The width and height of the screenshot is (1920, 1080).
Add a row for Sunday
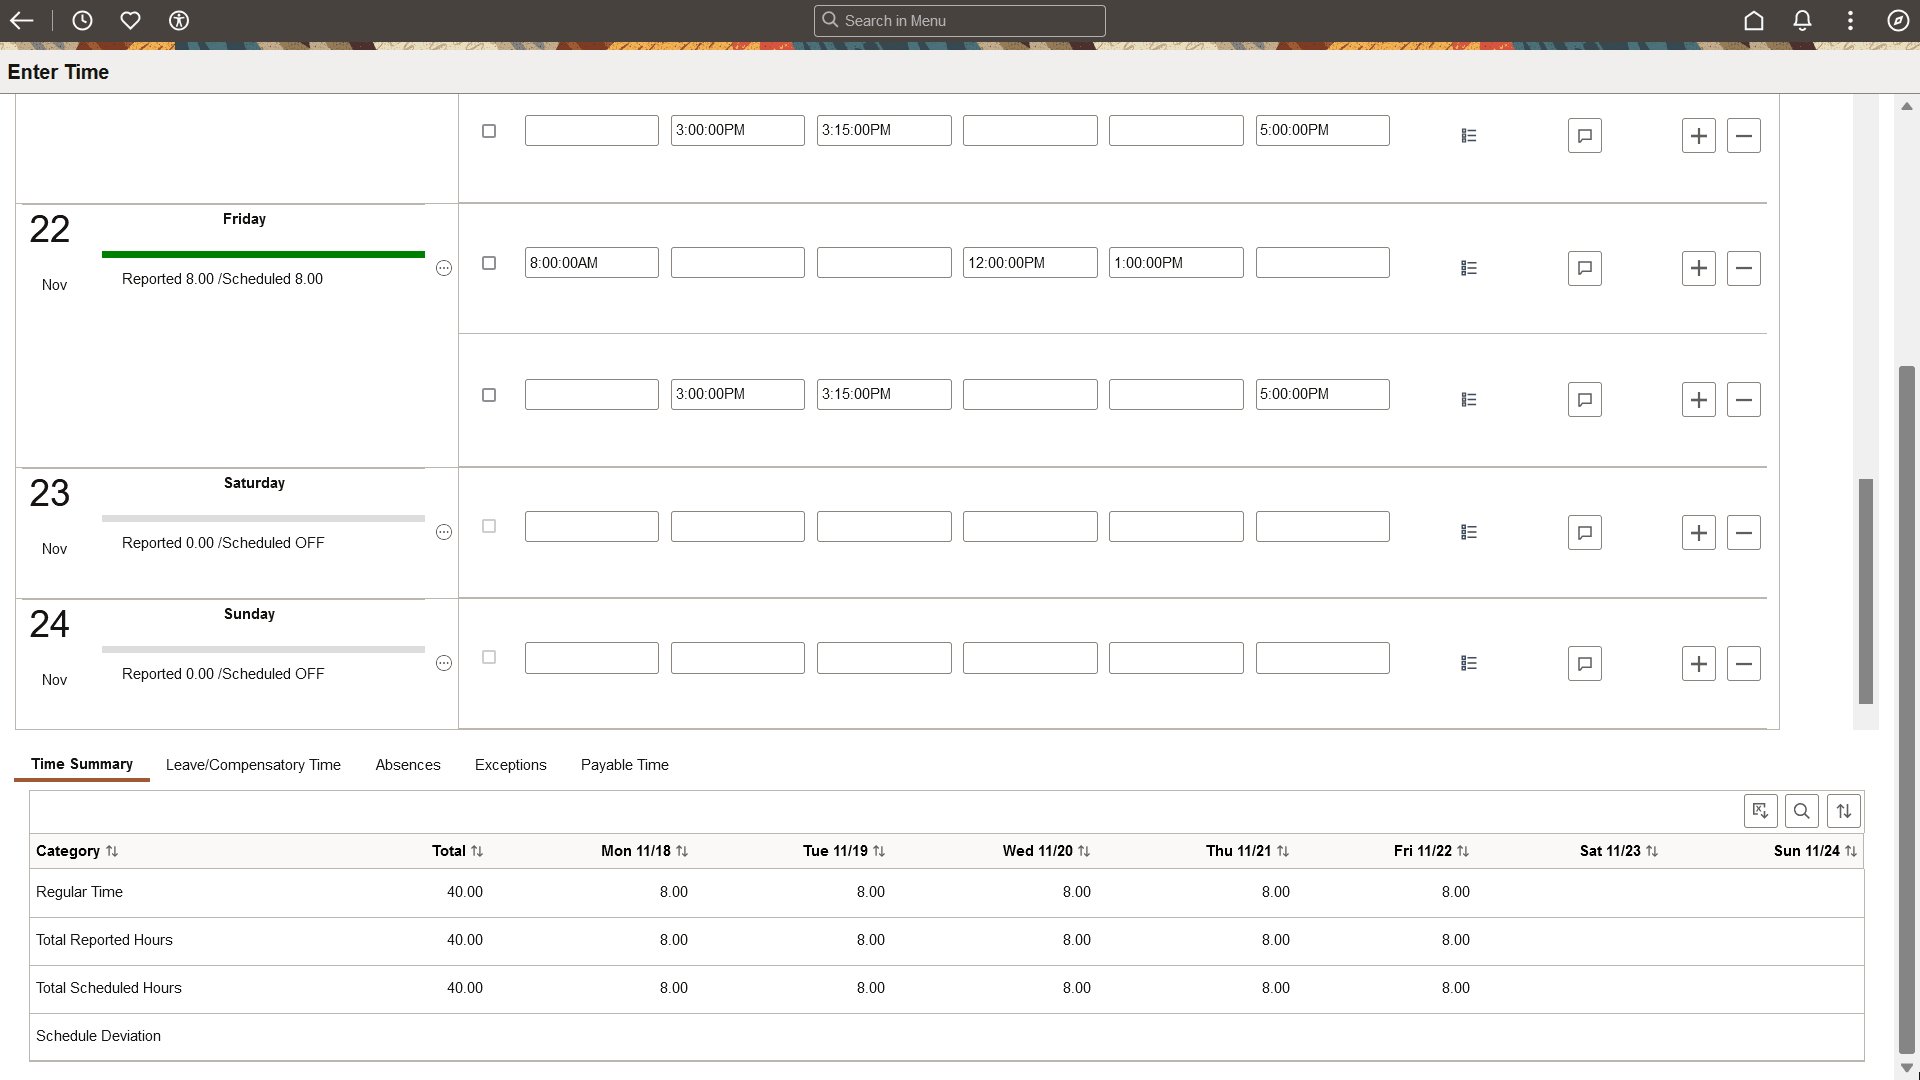pos(1698,664)
